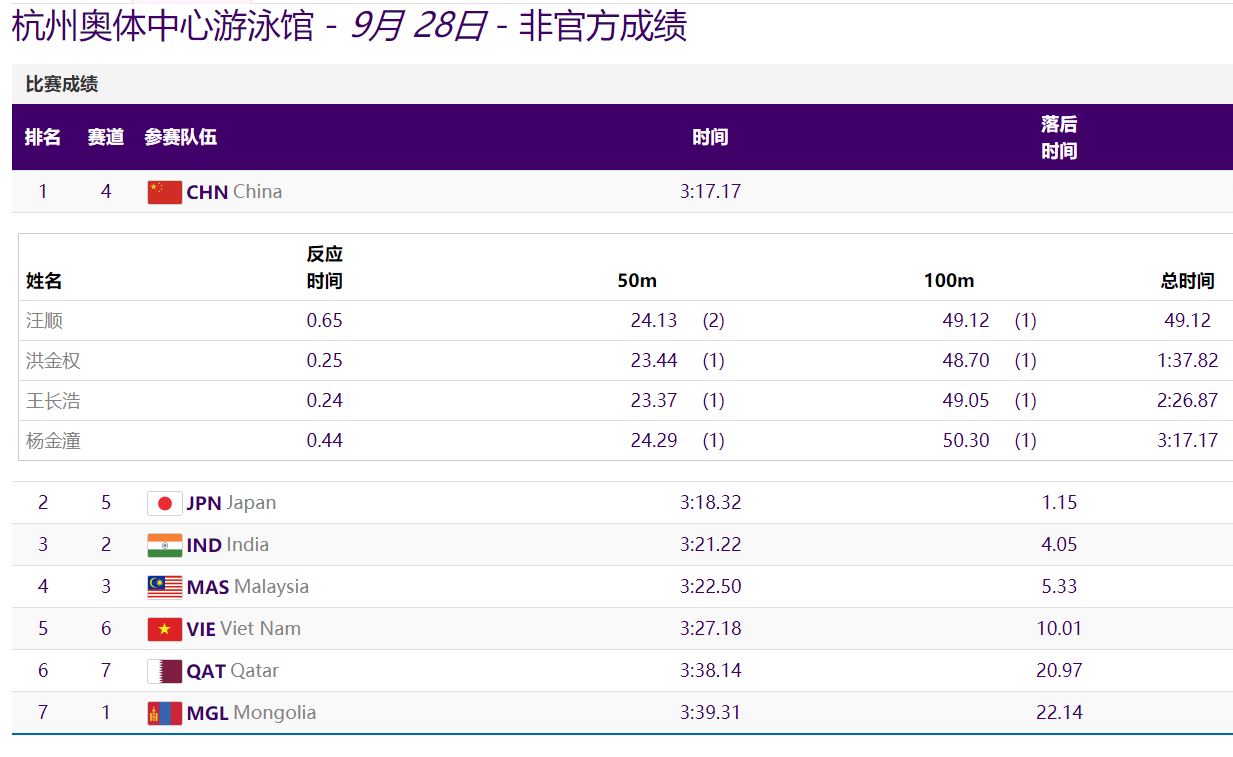Click the 50m split value 23.37
The image size is (1233, 757).
coord(654,401)
